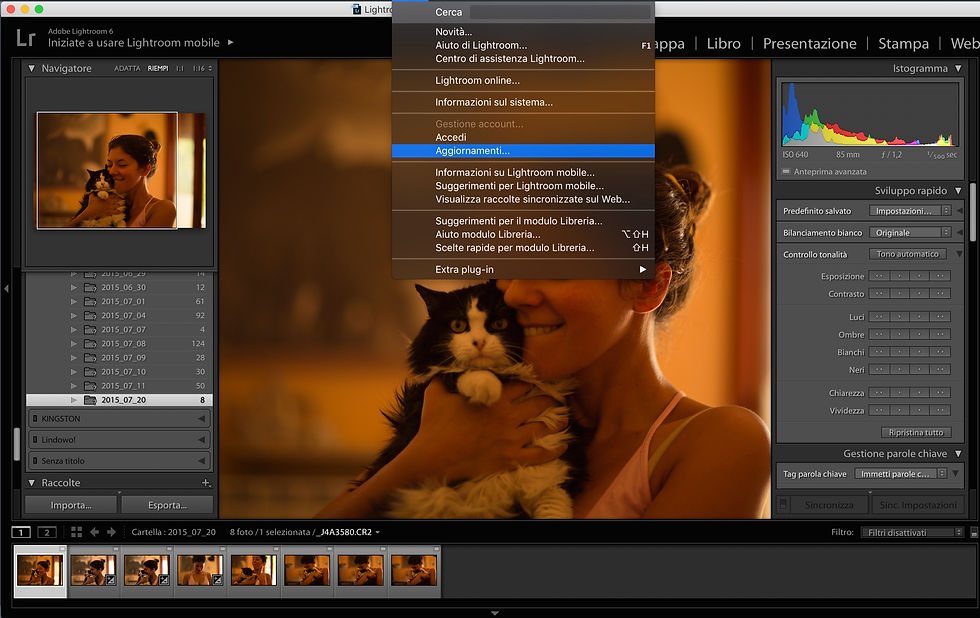
Task: Collapse the left panel using the edge arrow
Action: pyautogui.click(x=6, y=289)
